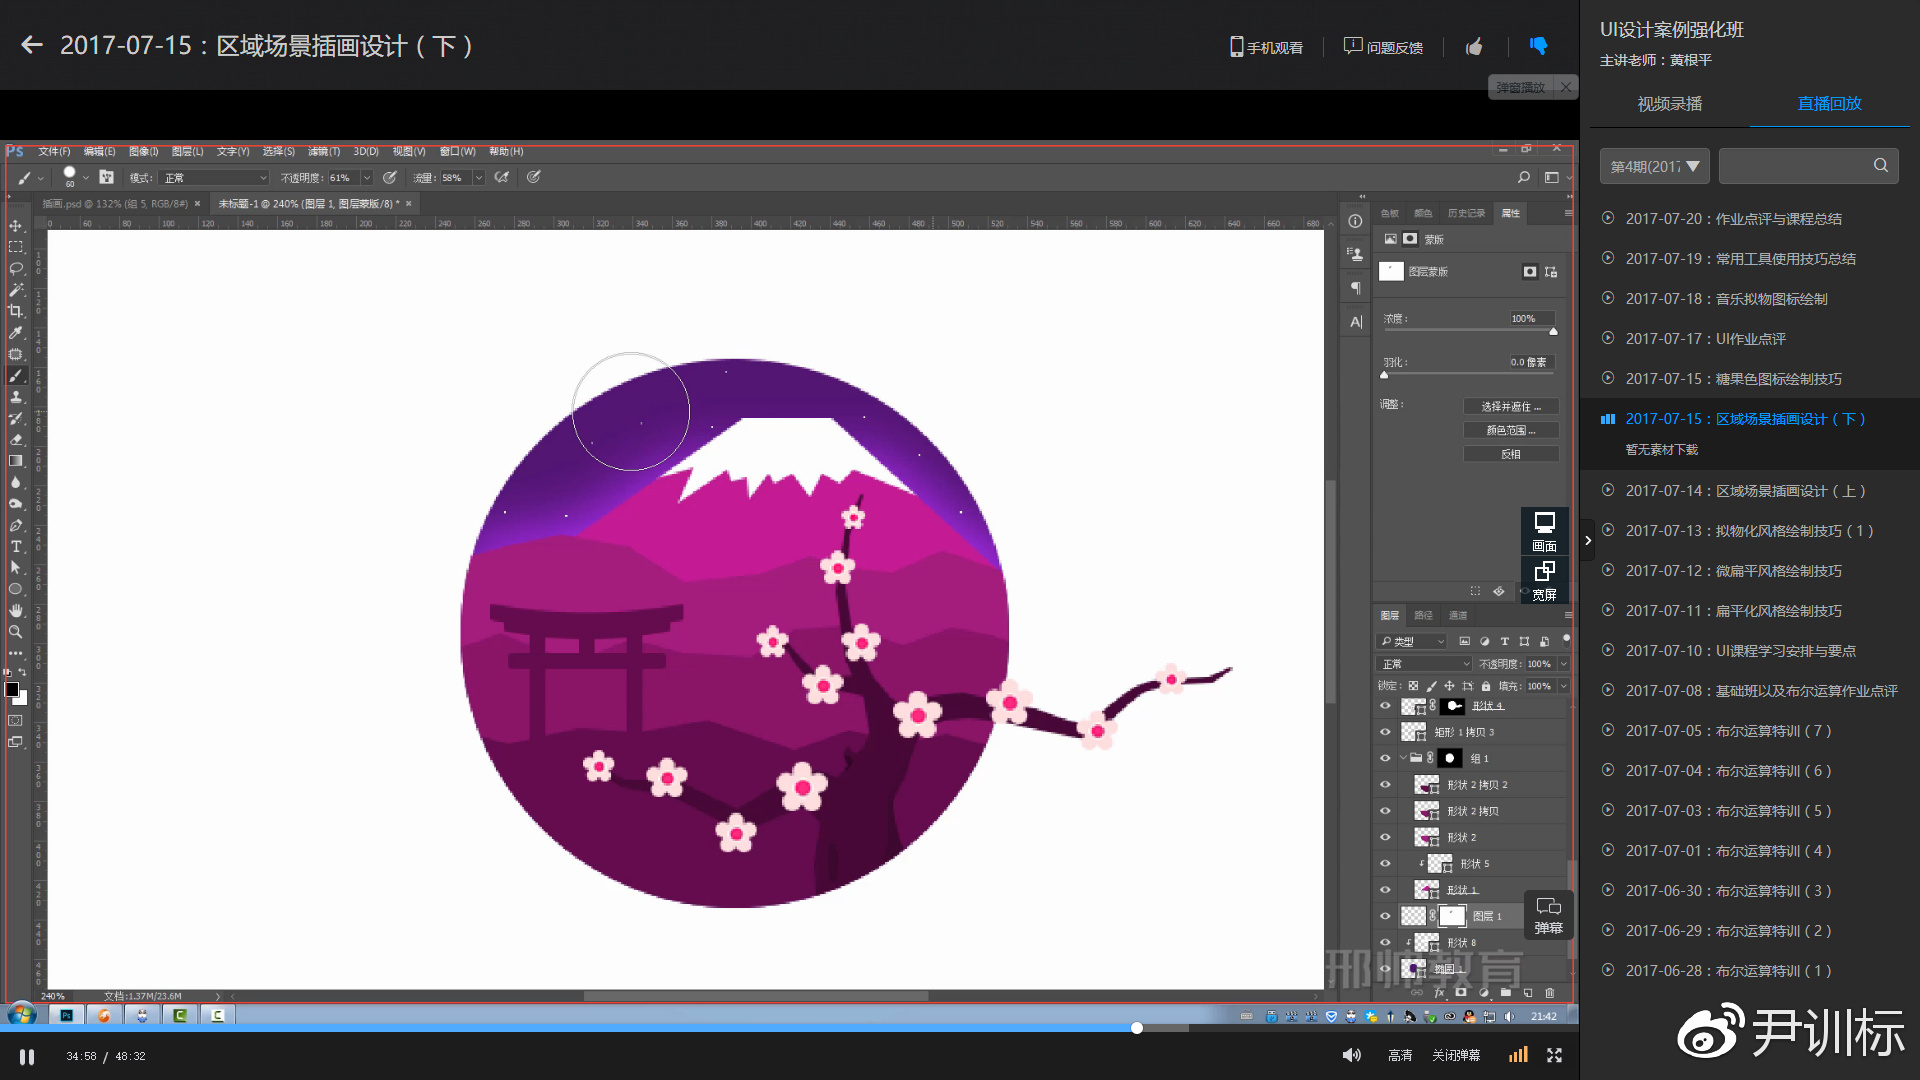Select the Magic Wand tool

click(x=16, y=290)
